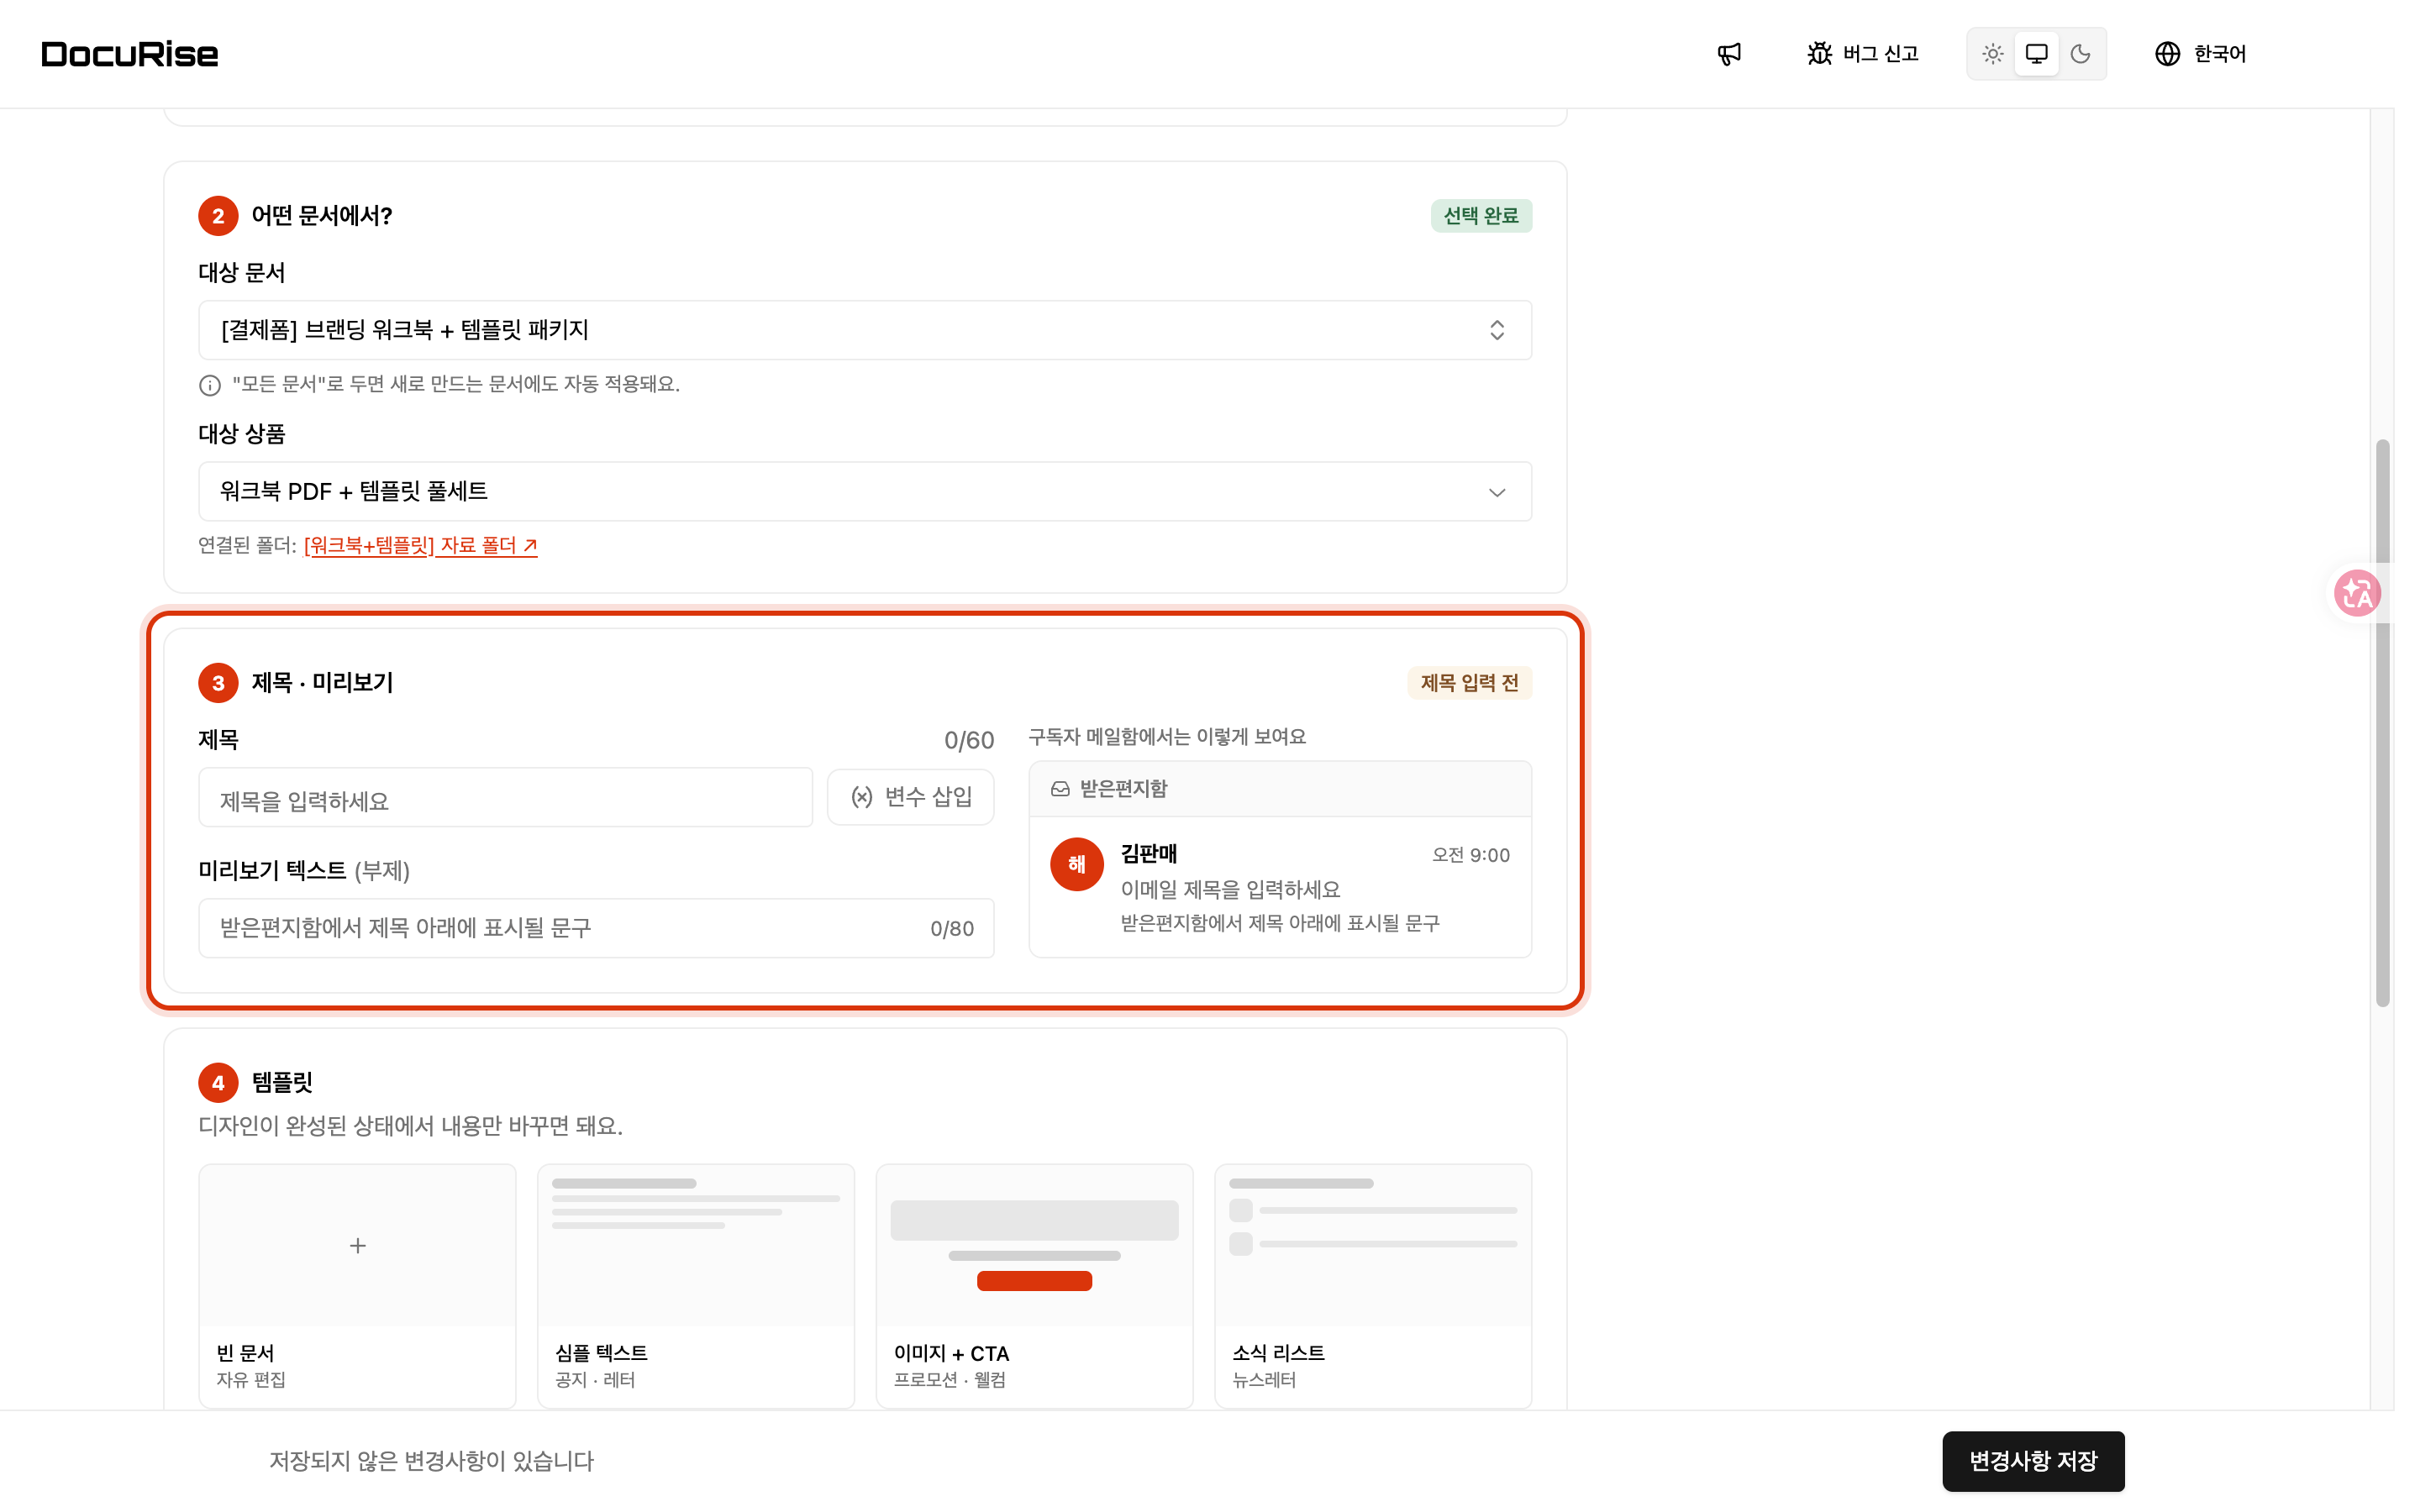Screen dimensions: 2420x1512
Task: Switch to light theme sun icon
Action: (x=1992, y=54)
